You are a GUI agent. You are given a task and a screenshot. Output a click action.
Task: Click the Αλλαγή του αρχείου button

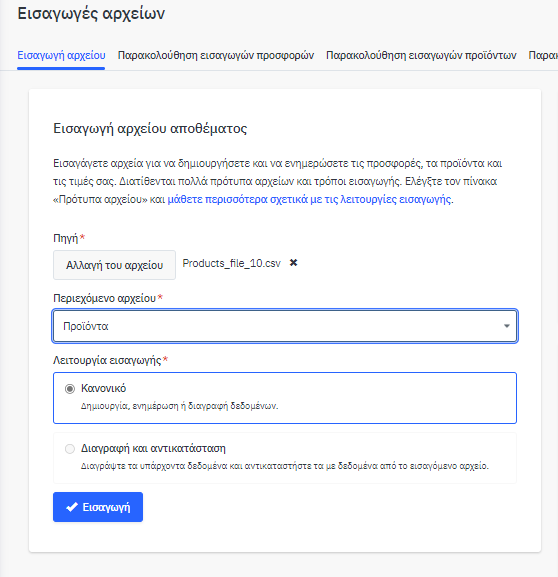114,265
